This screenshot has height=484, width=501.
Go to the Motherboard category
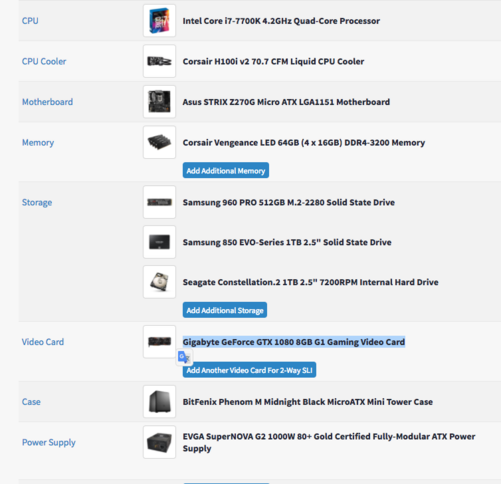click(x=47, y=102)
